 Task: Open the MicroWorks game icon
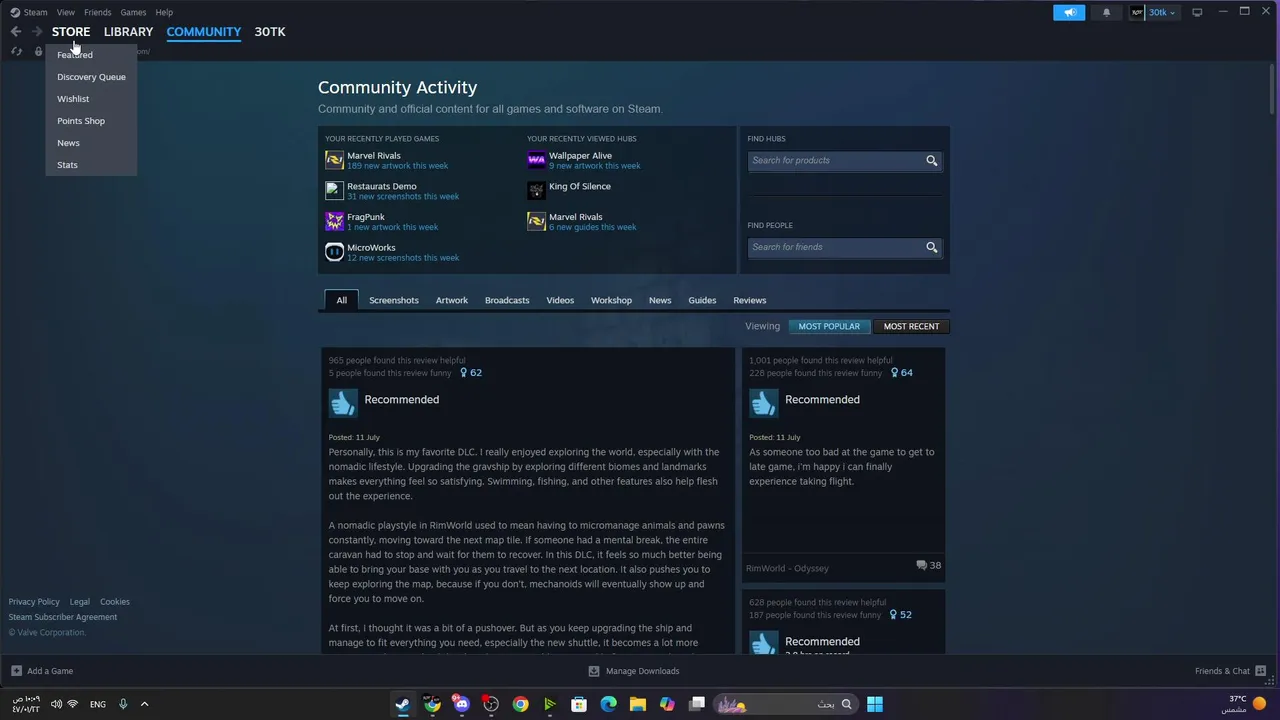point(334,252)
